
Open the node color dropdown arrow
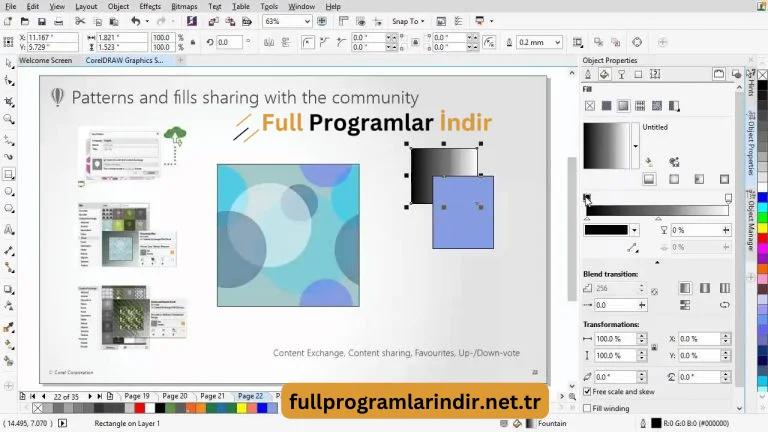[634, 230]
